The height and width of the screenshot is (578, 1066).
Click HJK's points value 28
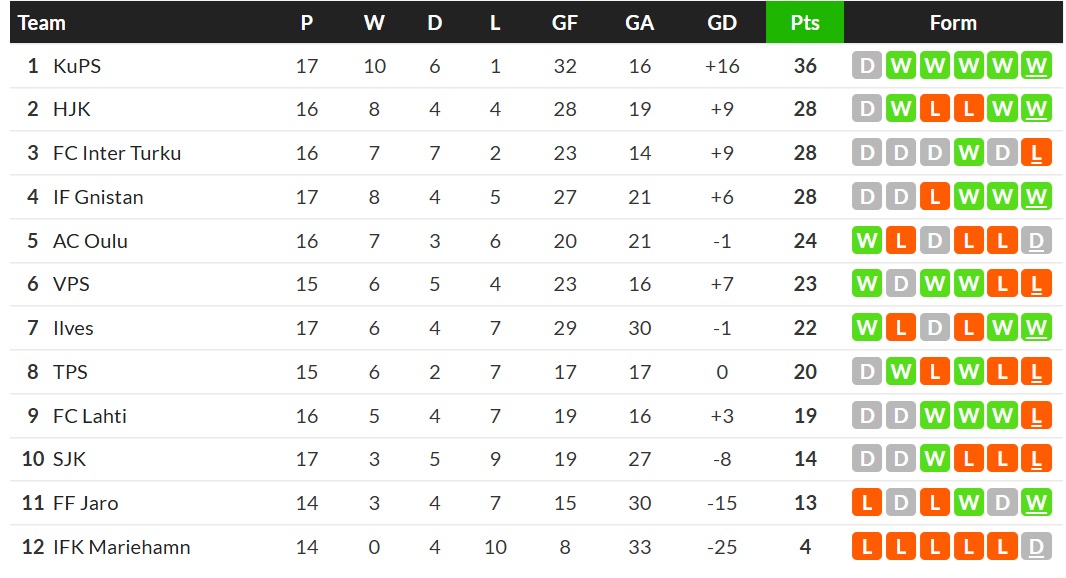click(806, 109)
